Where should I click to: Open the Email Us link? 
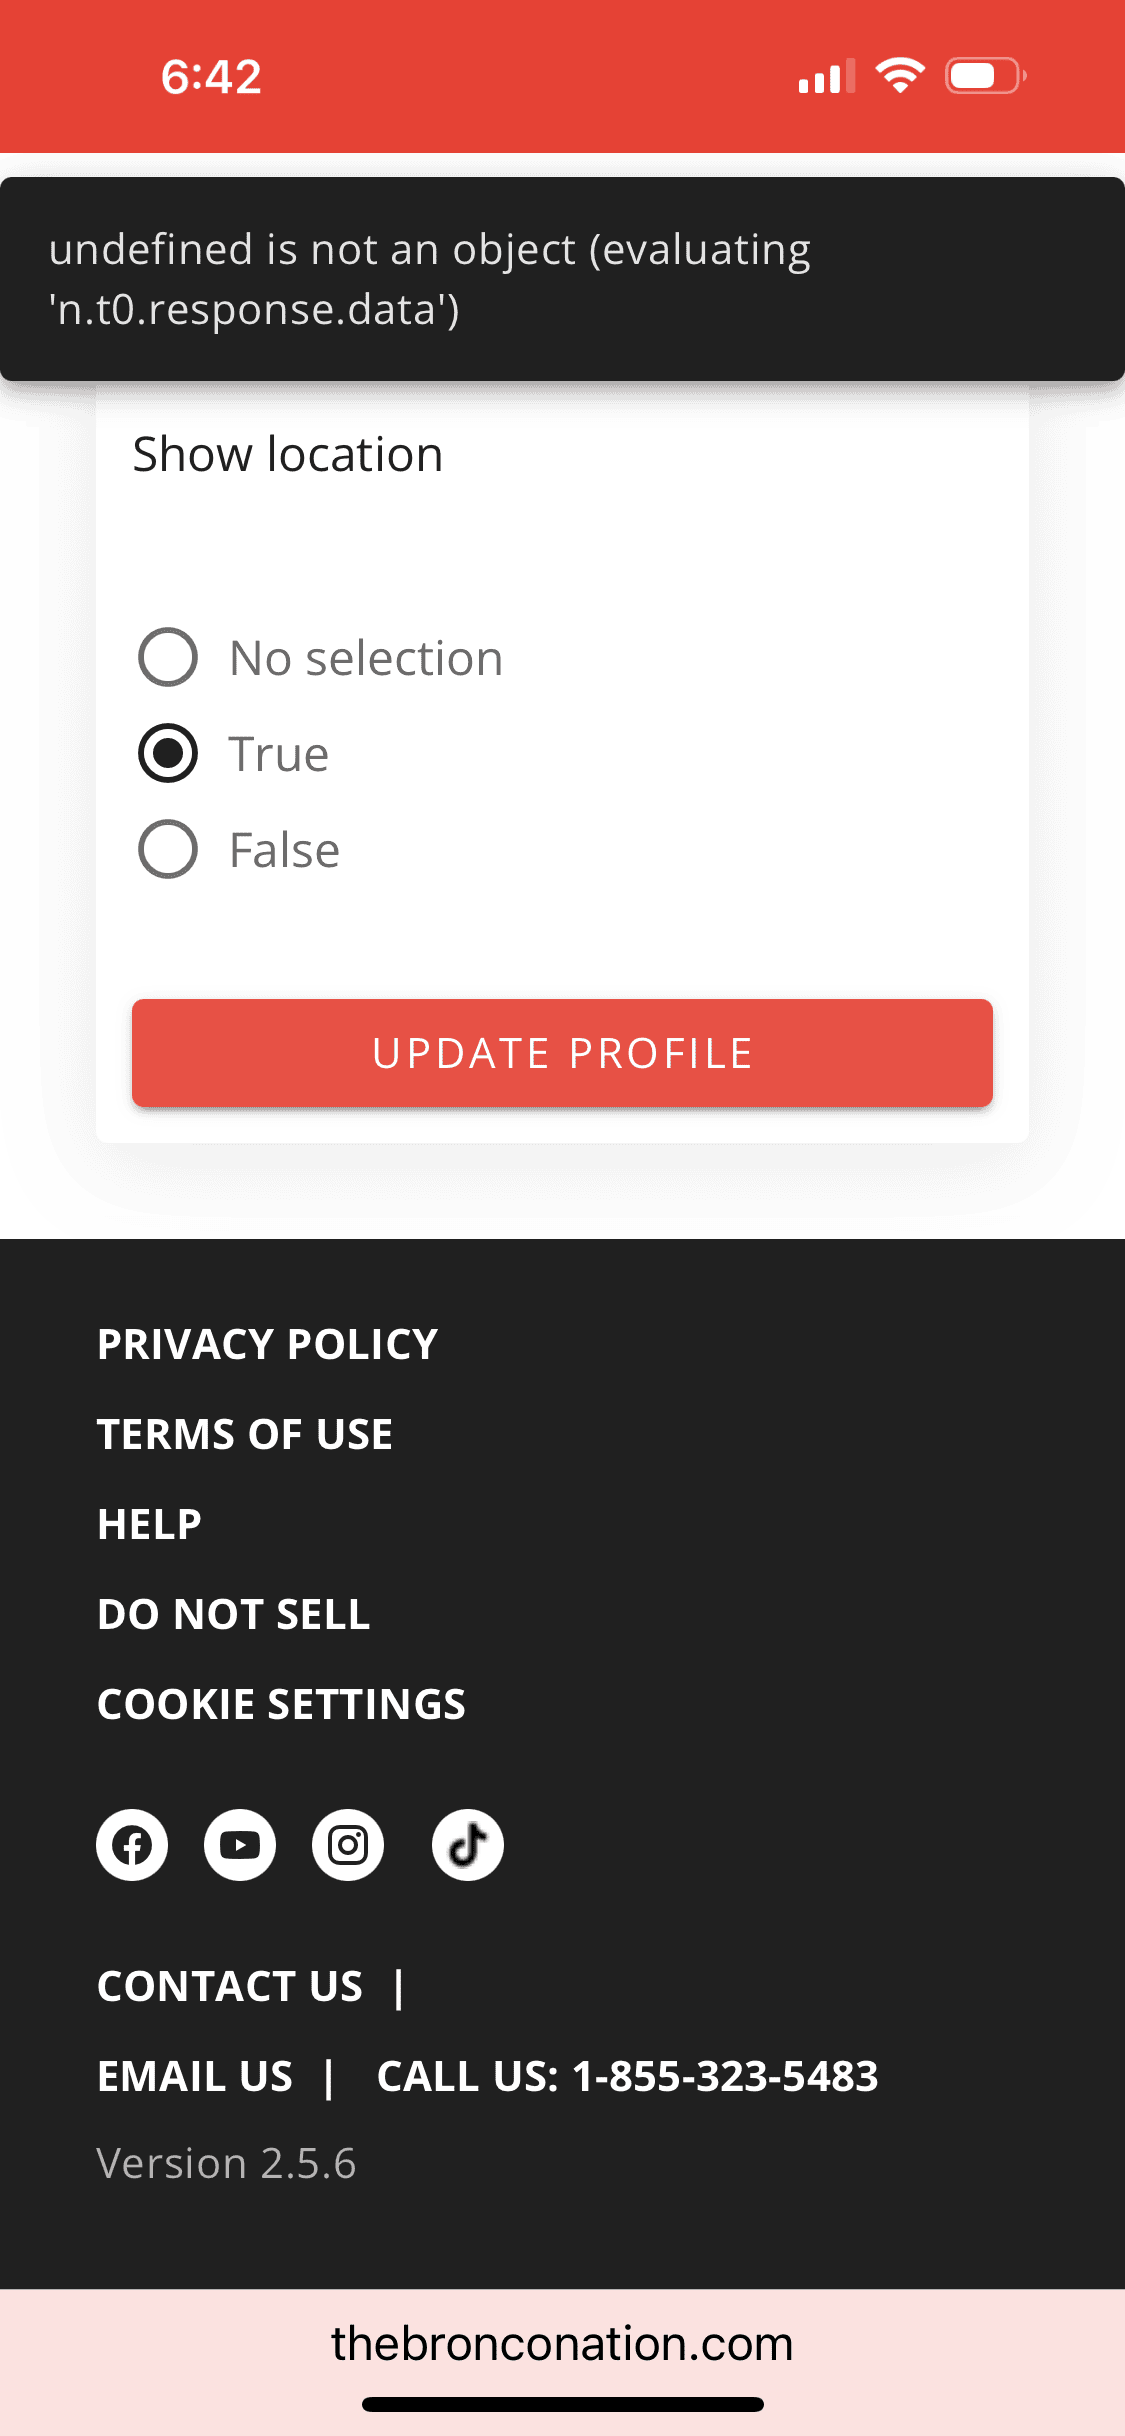click(195, 2076)
